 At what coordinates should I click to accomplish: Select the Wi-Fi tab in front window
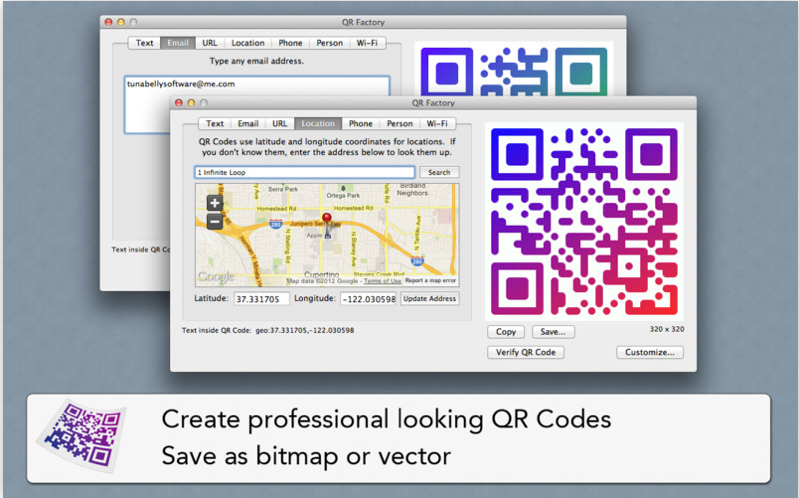pyautogui.click(x=437, y=123)
